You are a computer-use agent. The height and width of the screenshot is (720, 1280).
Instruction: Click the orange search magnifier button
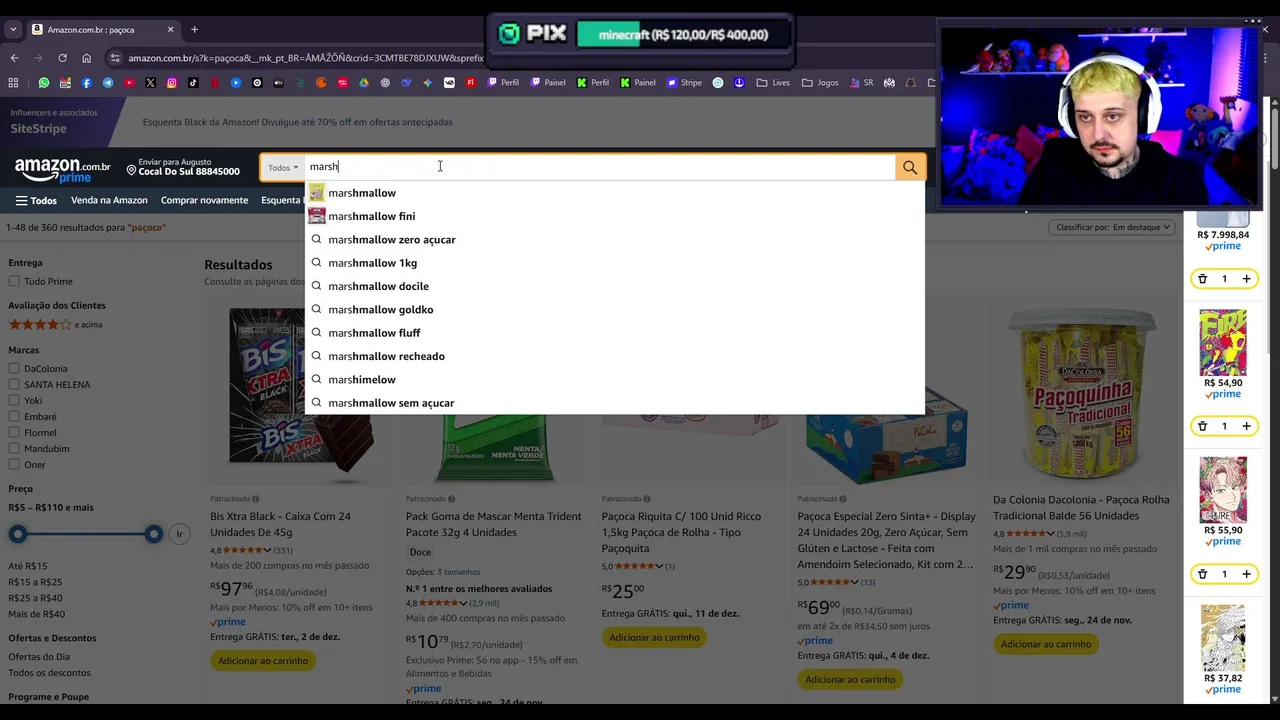tap(909, 167)
